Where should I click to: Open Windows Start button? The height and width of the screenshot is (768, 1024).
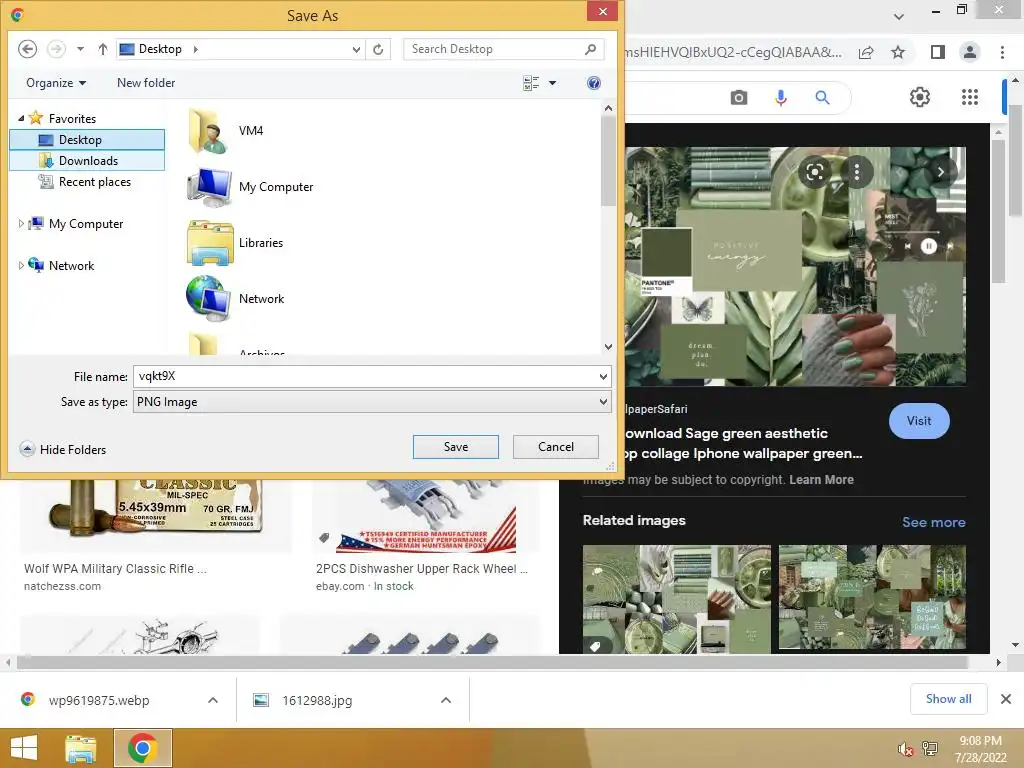24,748
